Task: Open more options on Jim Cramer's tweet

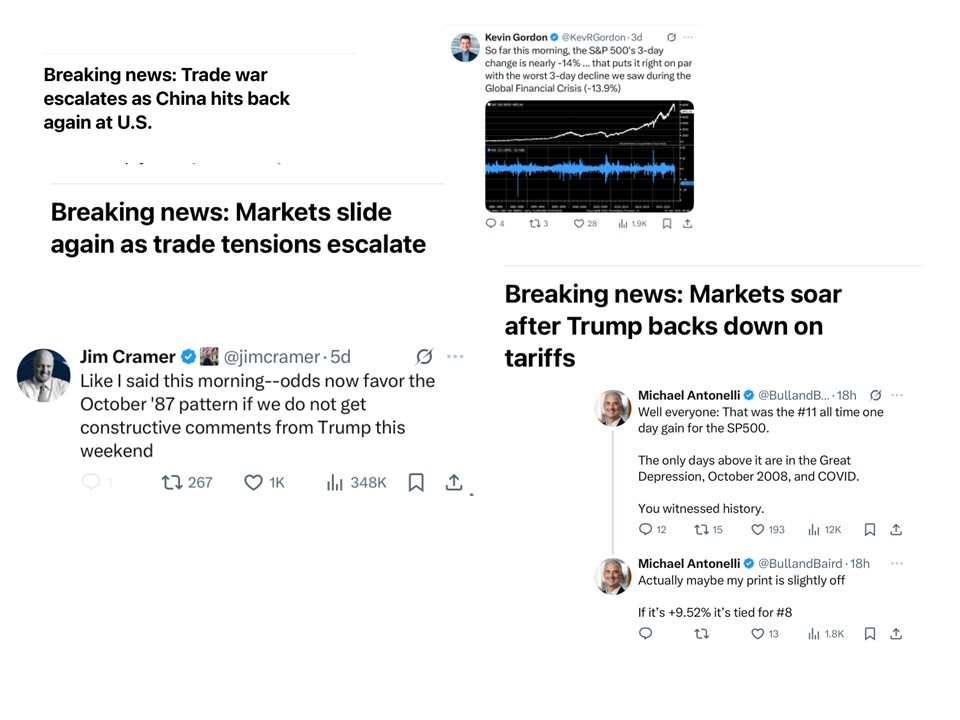Action: point(455,357)
